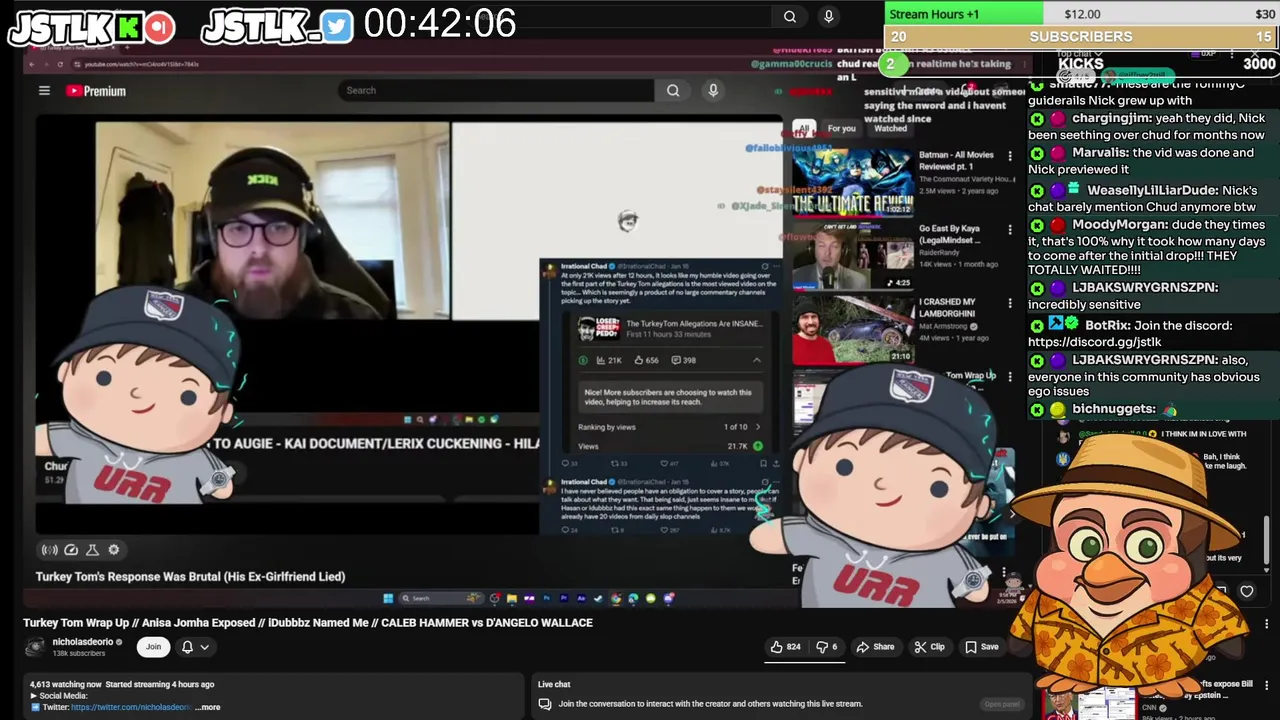Open the Batman All Movies Reviewed thumbnail
The width and height of the screenshot is (1280, 720).
click(x=853, y=182)
